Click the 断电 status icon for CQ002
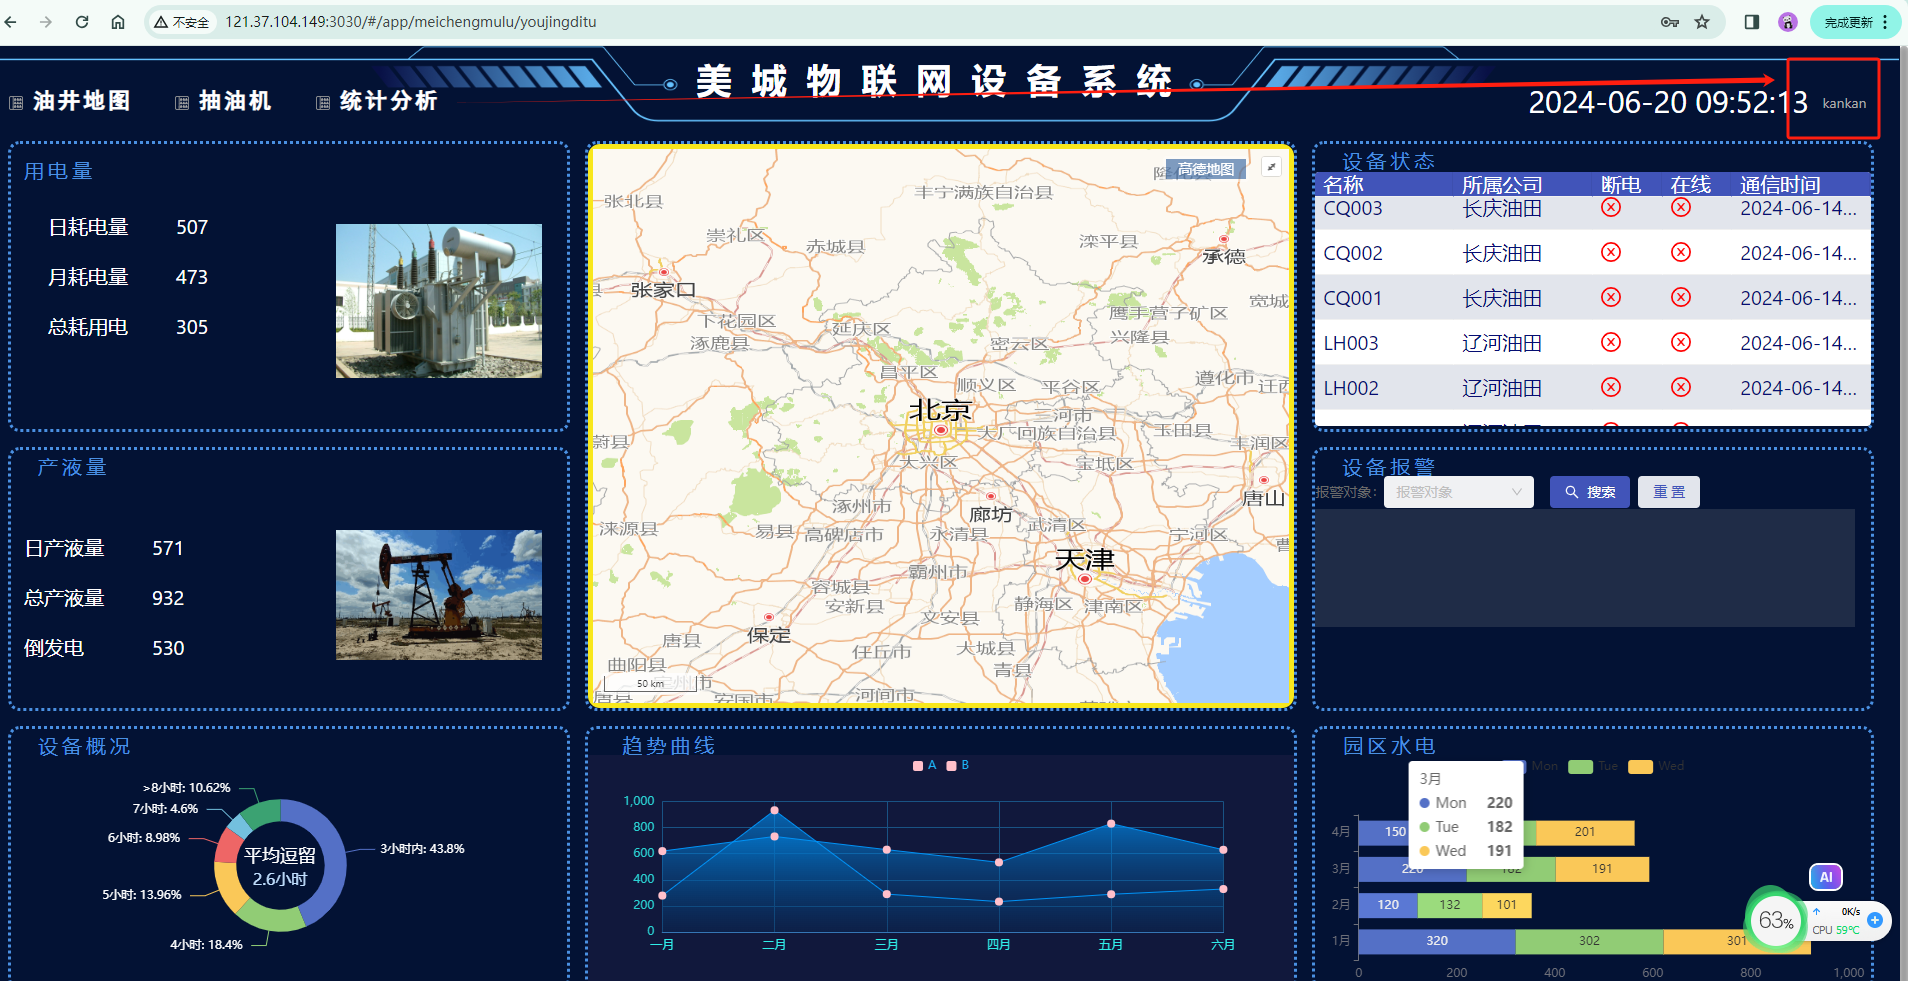1908x981 pixels. (1611, 252)
